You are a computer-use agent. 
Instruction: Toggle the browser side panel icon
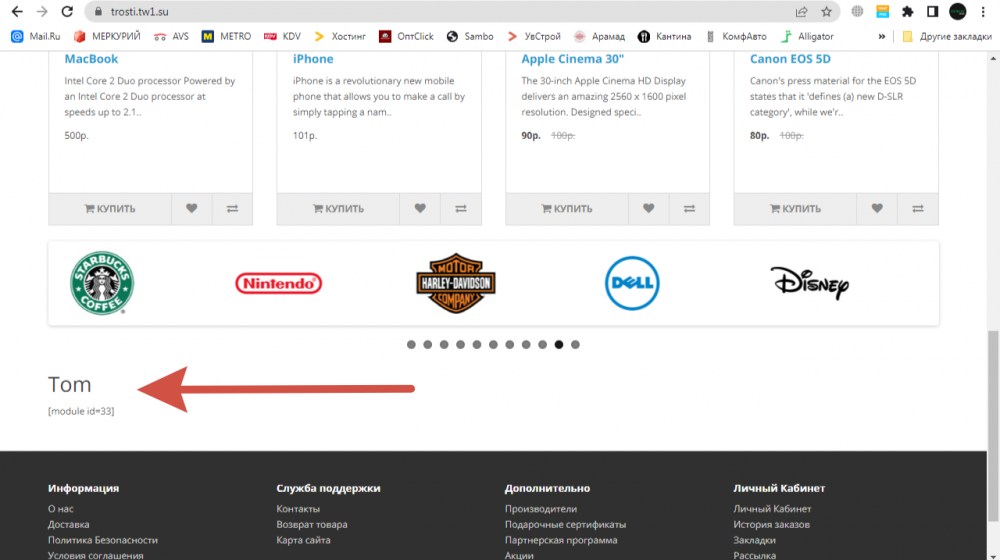click(x=932, y=11)
